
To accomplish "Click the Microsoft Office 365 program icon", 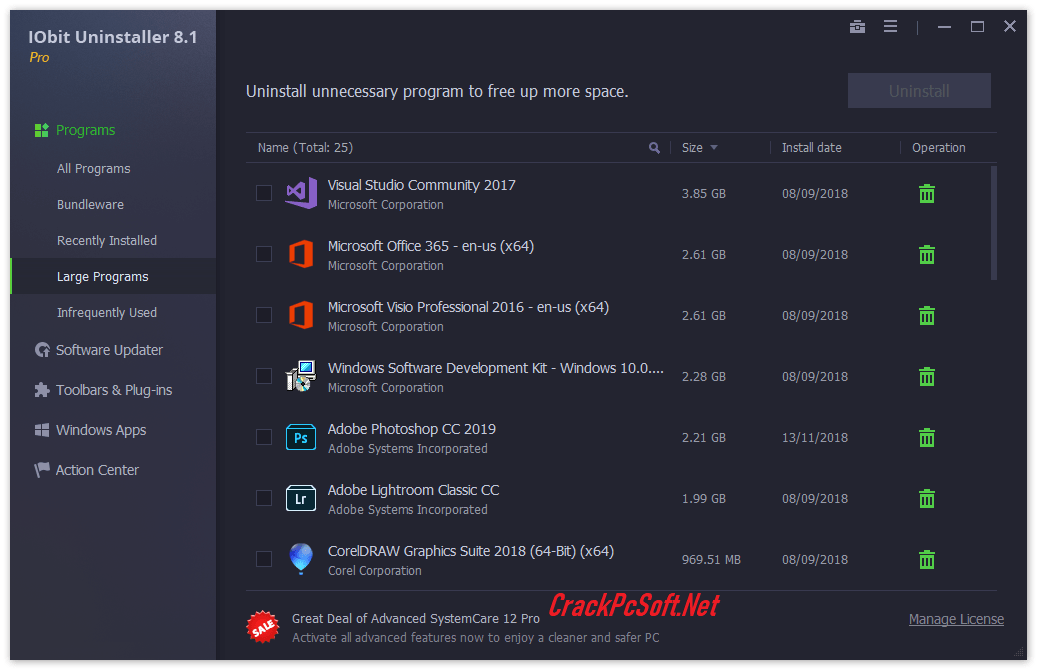I will pyautogui.click(x=301, y=254).
